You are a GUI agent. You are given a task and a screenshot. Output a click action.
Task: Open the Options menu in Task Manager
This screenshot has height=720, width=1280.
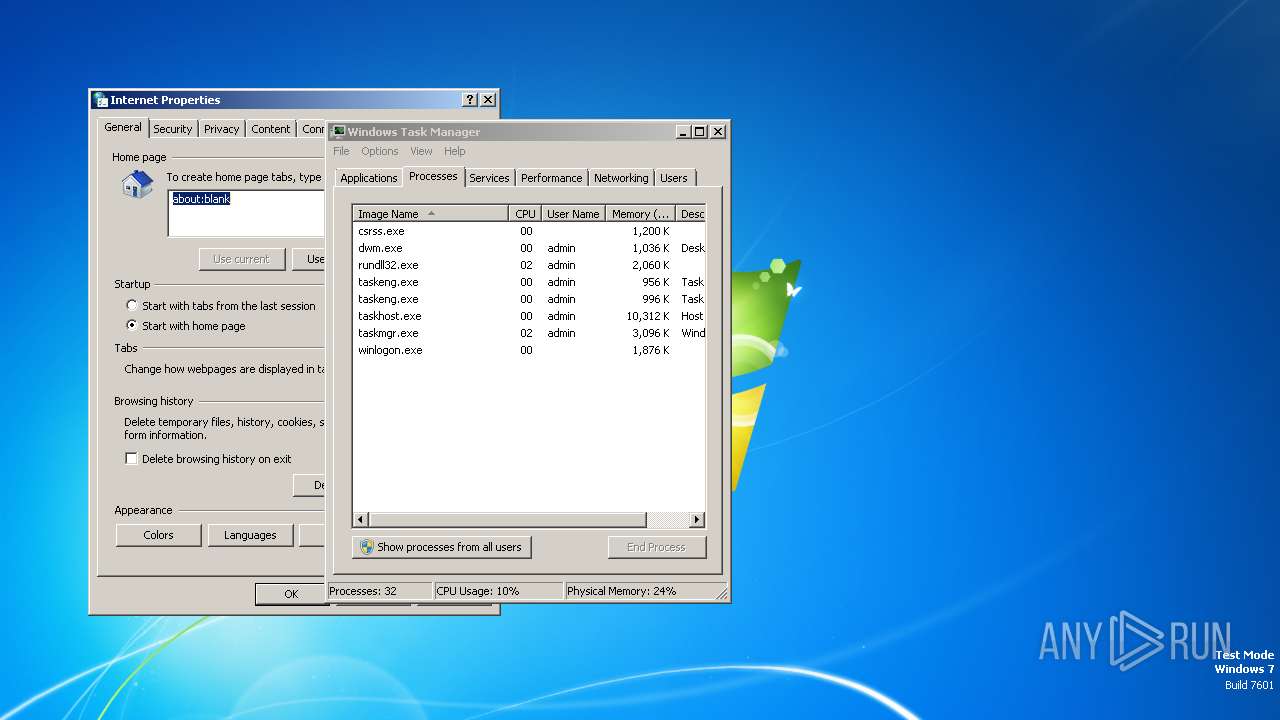[380, 151]
